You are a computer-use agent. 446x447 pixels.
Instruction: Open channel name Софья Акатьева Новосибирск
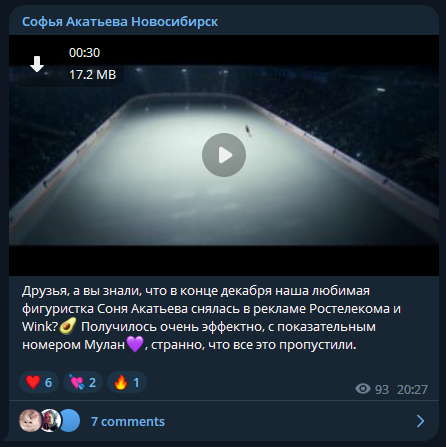(120, 22)
